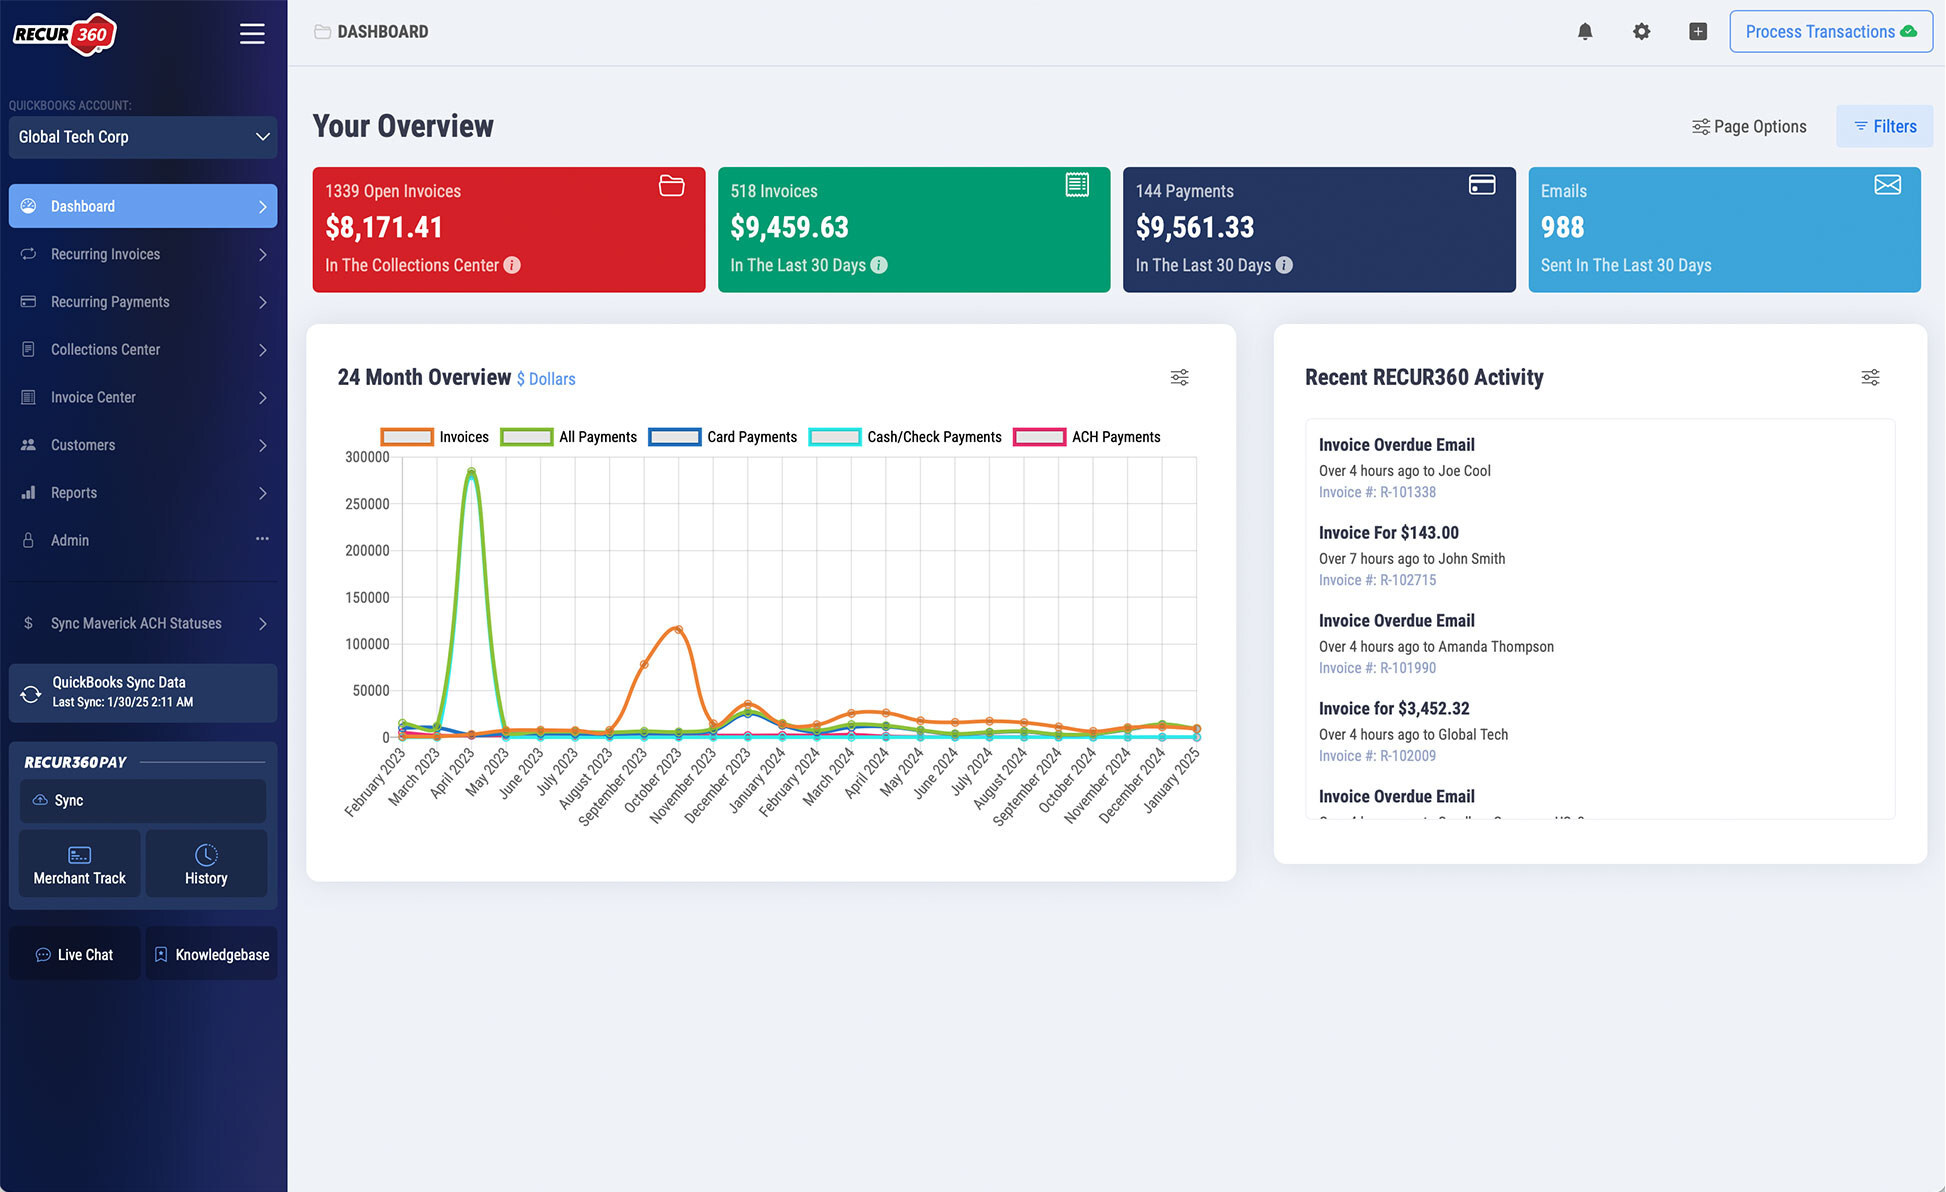Open Sync Maverick ACH Statuses item
This screenshot has height=1192, width=1946.
143,623
